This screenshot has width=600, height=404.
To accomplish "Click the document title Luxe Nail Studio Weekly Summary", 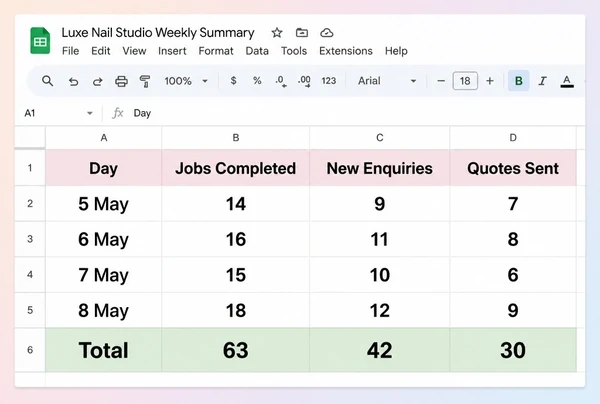I will point(158,33).
